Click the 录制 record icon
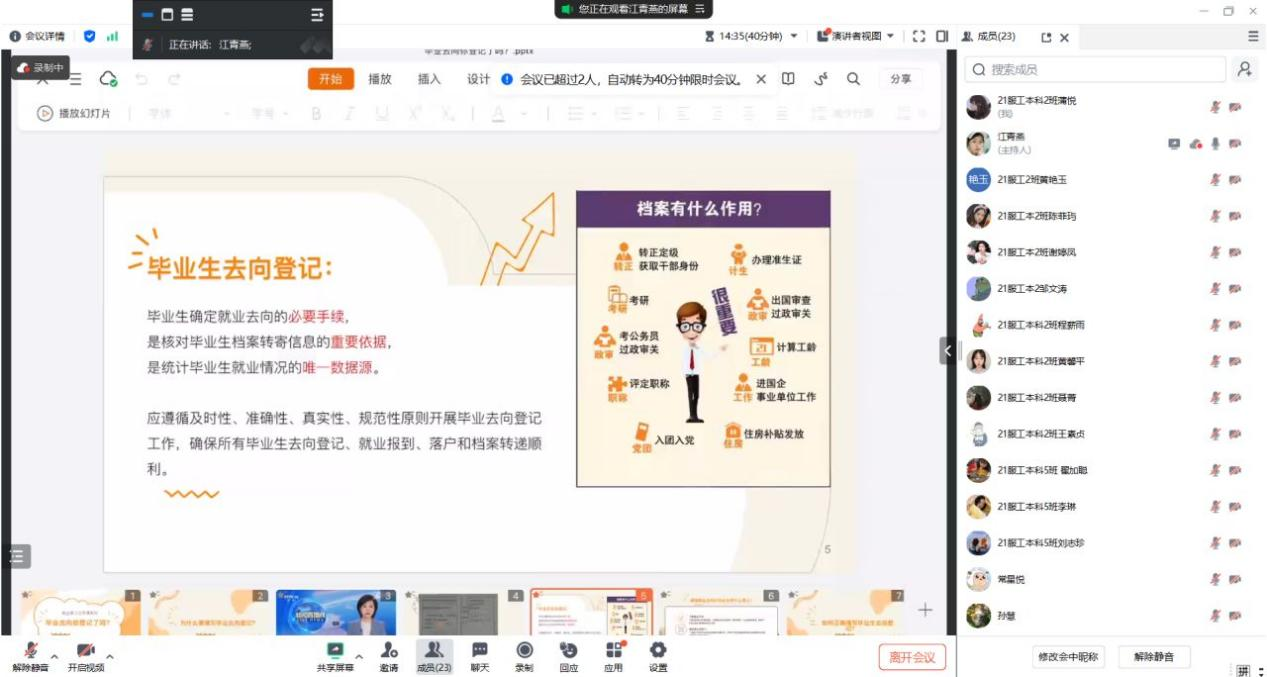Viewport: 1267px width, 677px height. click(x=524, y=652)
